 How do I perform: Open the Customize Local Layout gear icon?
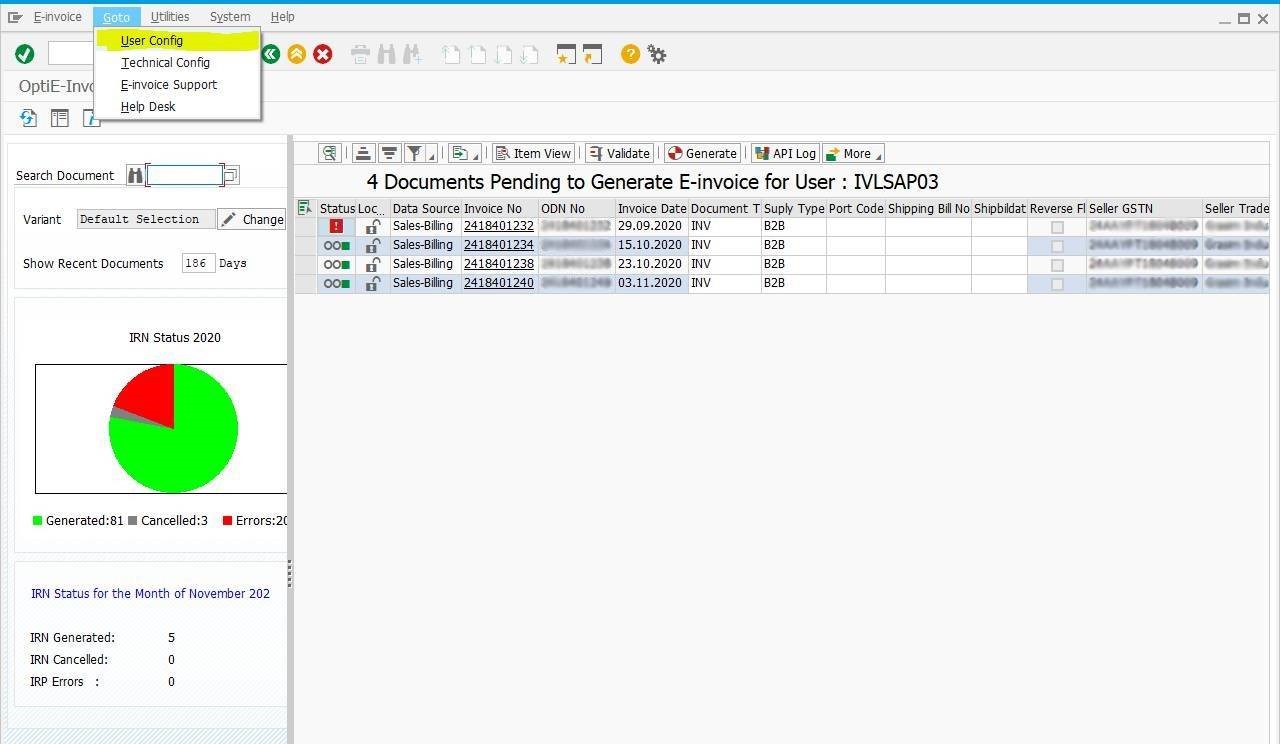click(657, 54)
